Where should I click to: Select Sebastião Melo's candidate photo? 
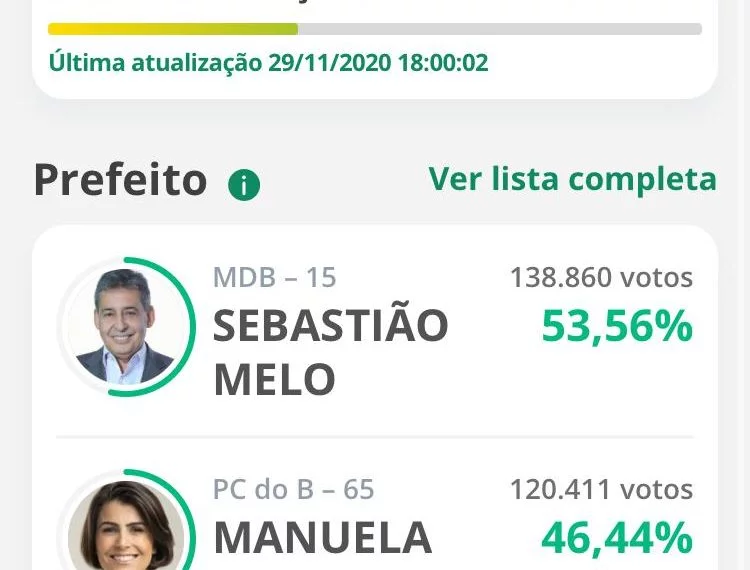pos(125,327)
